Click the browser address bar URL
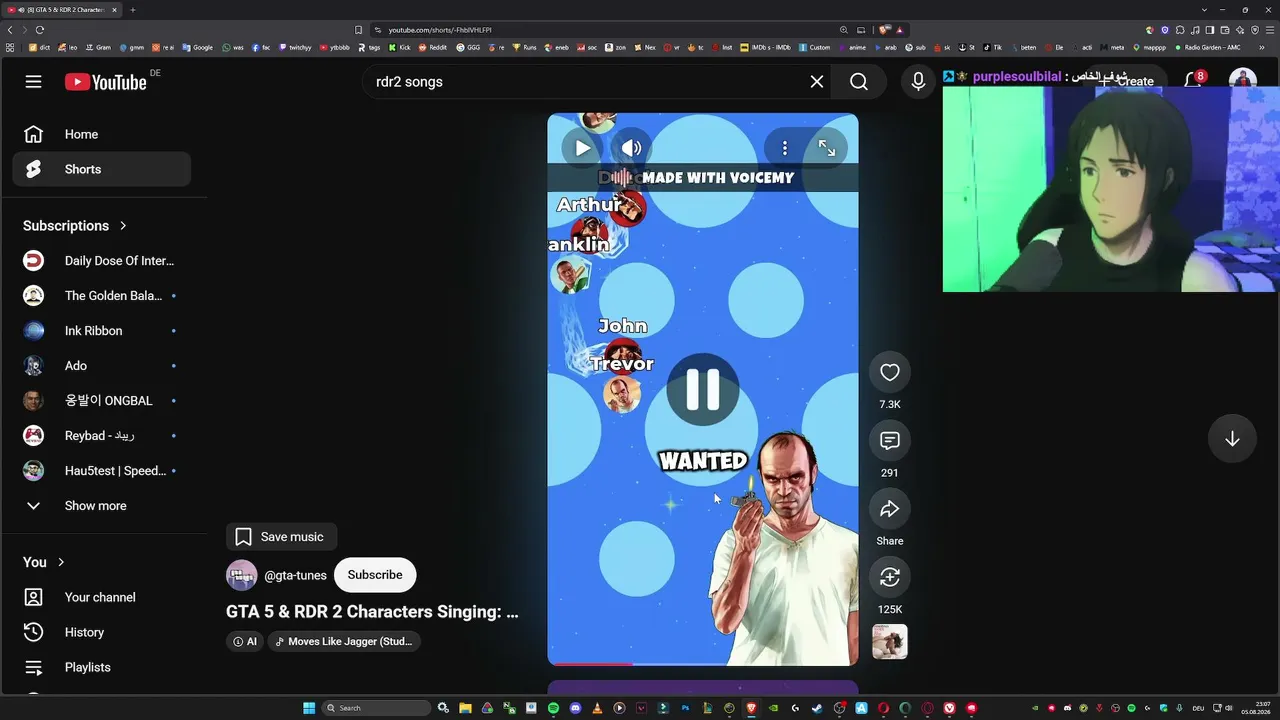Viewport: 1280px width, 720px height. click(x=440, y=30)
